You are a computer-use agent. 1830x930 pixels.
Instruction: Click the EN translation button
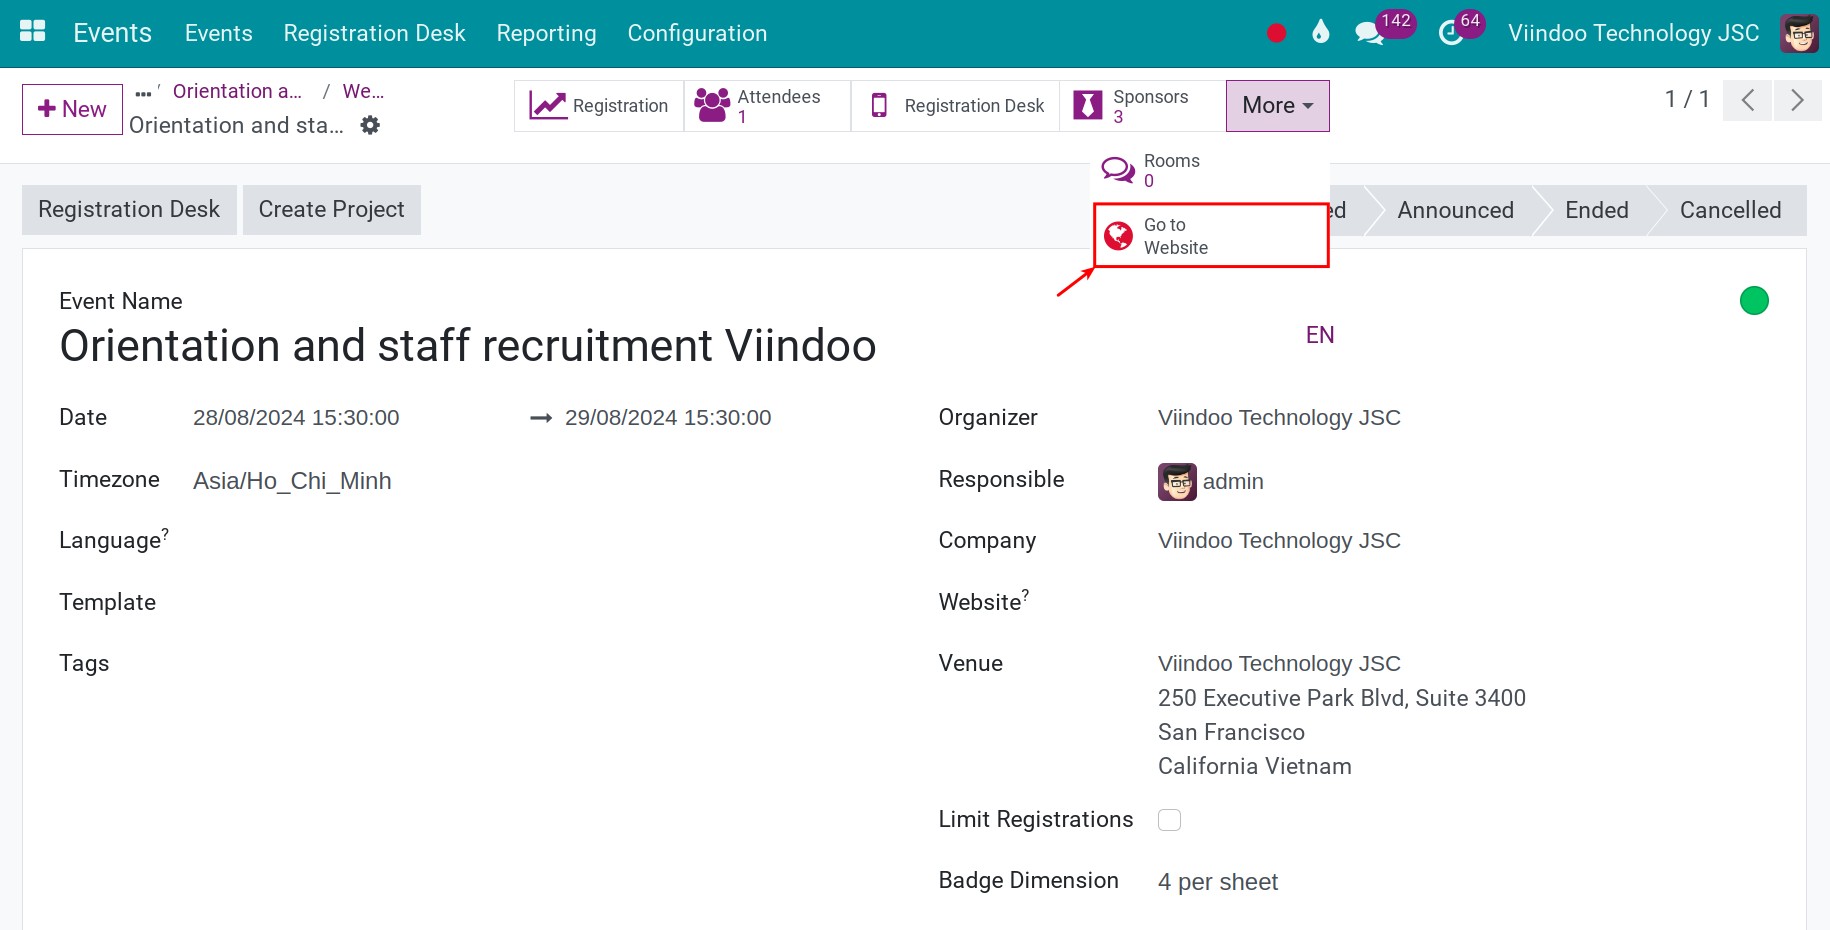click(1320, 335)
